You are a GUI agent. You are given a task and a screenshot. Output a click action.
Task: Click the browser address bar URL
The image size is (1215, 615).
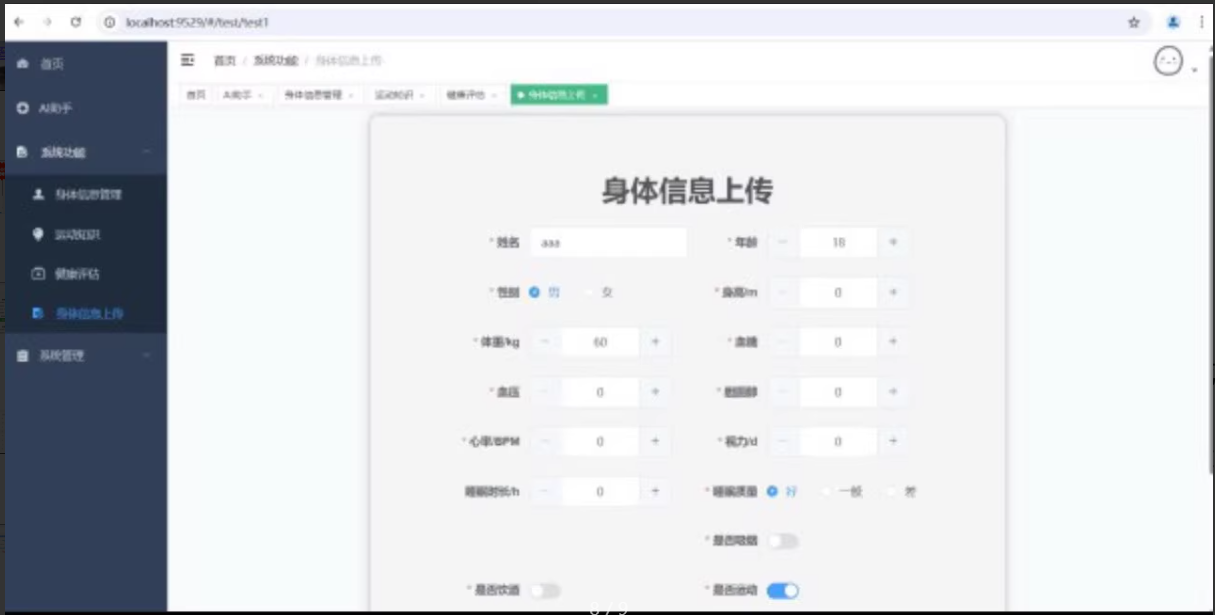[x=197, y=22]
